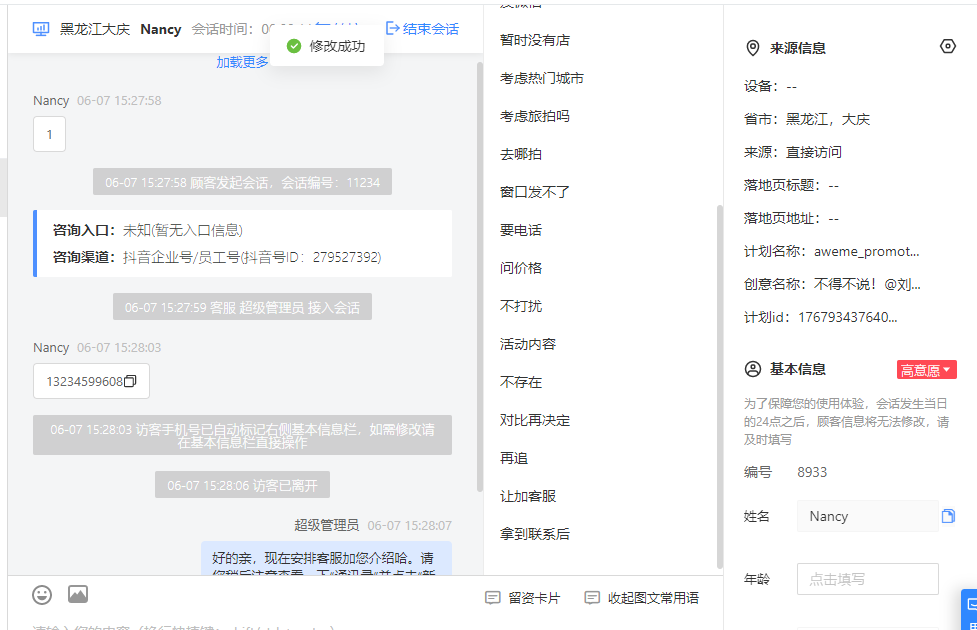977x630 pixels.
Task: Click the blue floating button at bottom right
Action: coord(969,609)
